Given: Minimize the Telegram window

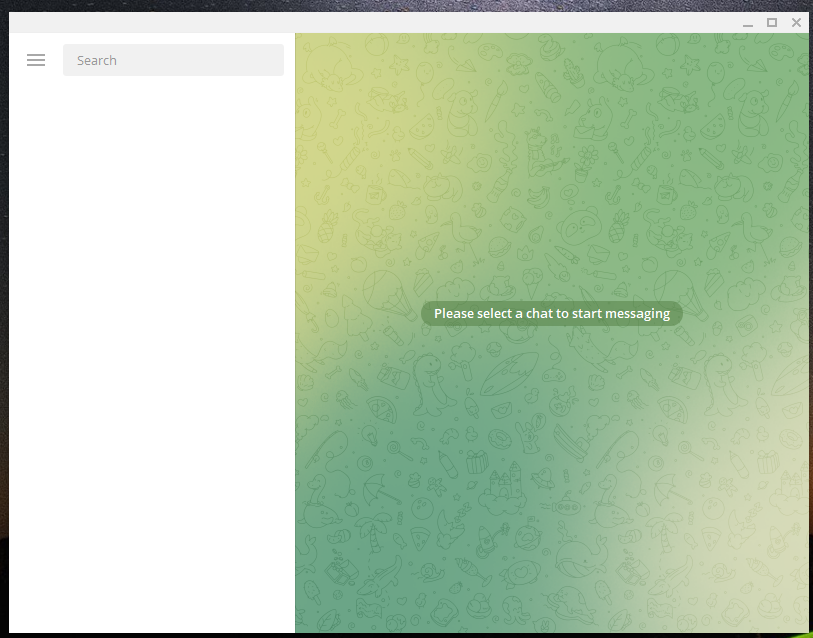Looking at the screenshot, I should (x=747, y=23).
